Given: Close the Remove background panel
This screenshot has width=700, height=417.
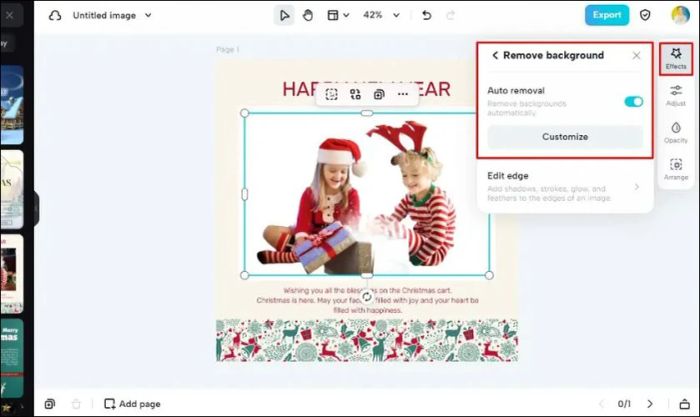Looking at the screenshot, I should pyautogui.click(x=636, y=55).
